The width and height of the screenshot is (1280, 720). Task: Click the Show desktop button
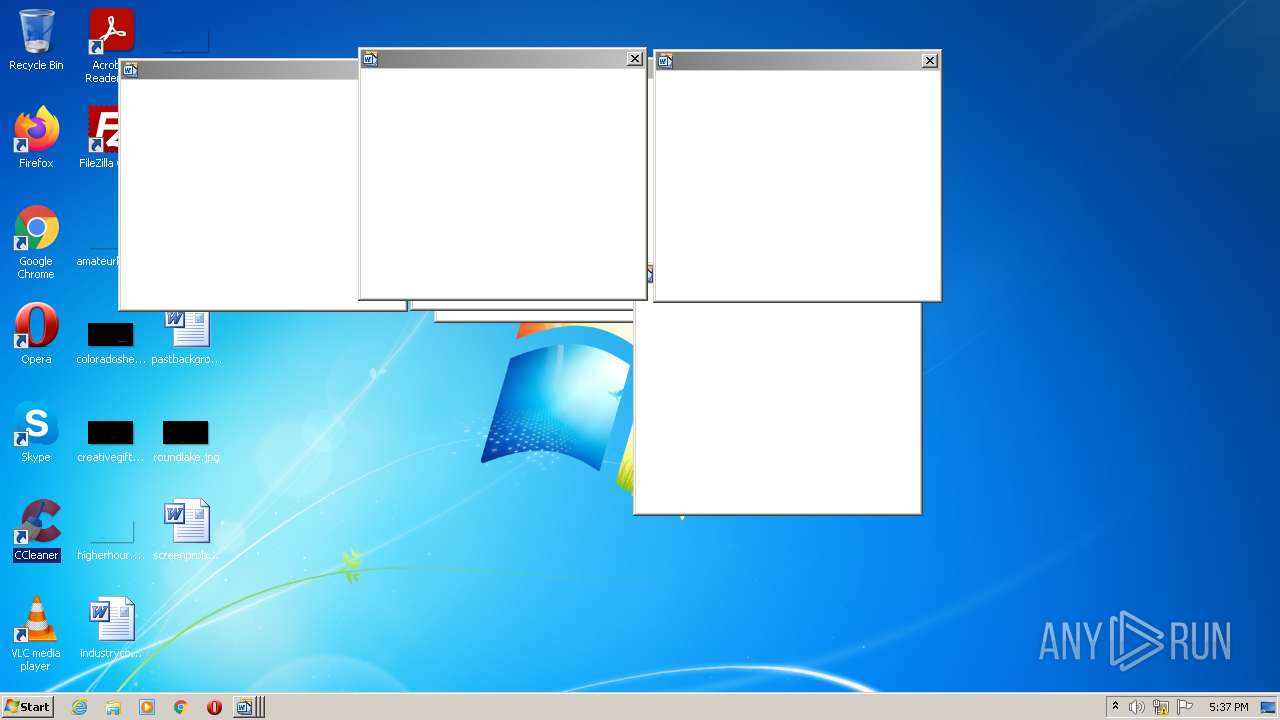(1268, 707)
